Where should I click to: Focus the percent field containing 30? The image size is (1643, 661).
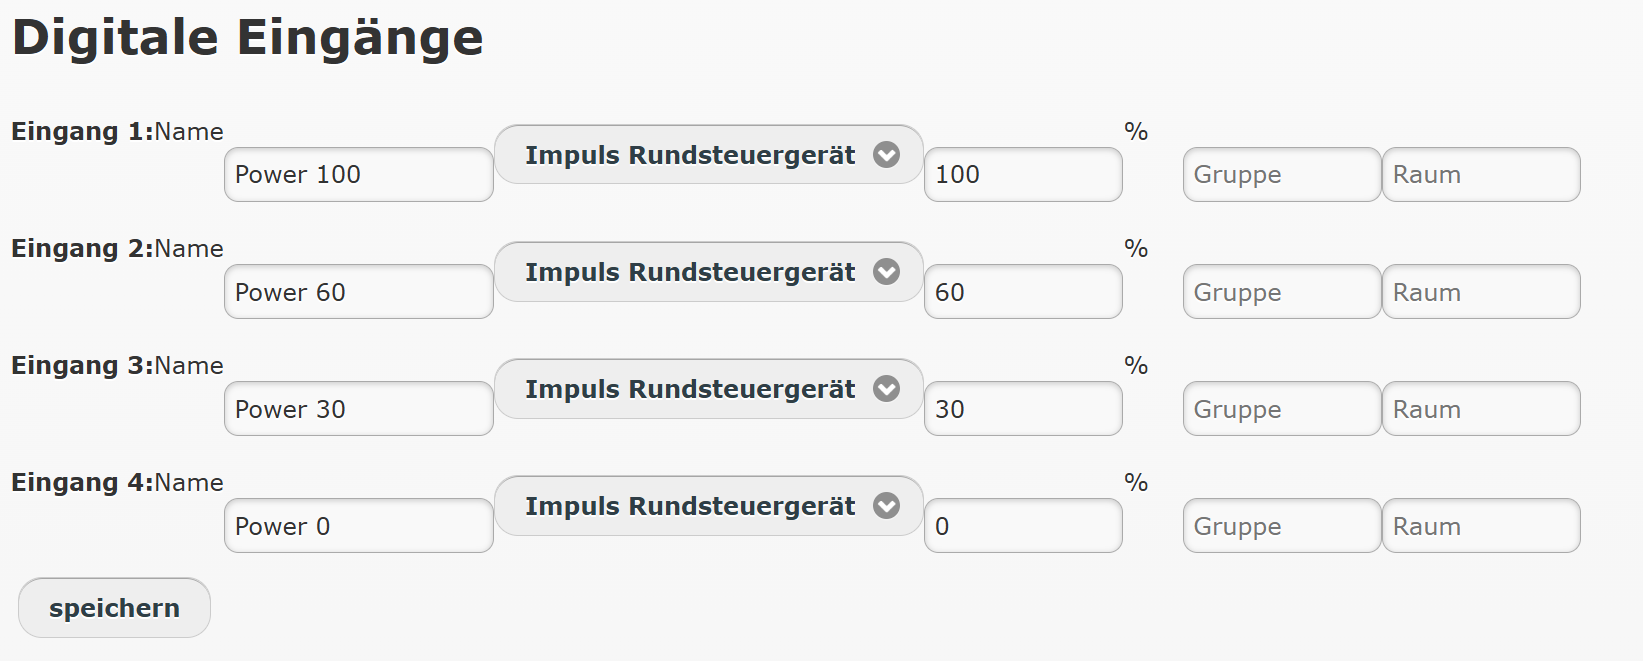(1022, 409)
